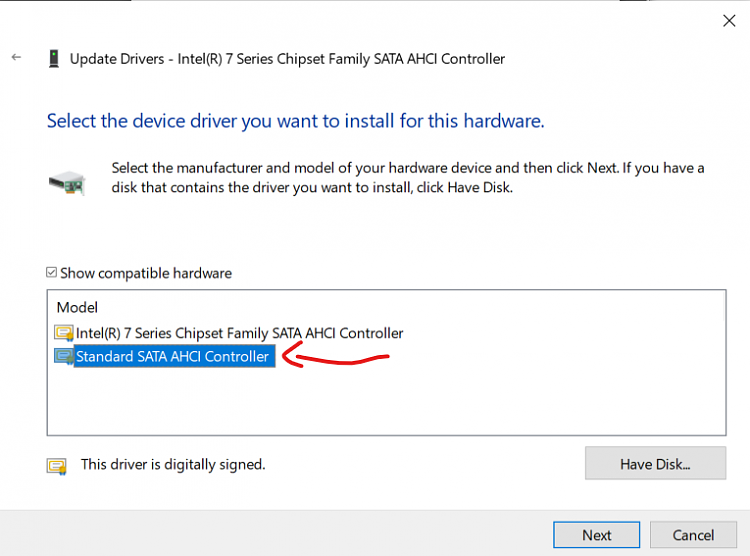Cancel the driver update
The width and height of the screenshot is (750, 556).
point(693,535)
